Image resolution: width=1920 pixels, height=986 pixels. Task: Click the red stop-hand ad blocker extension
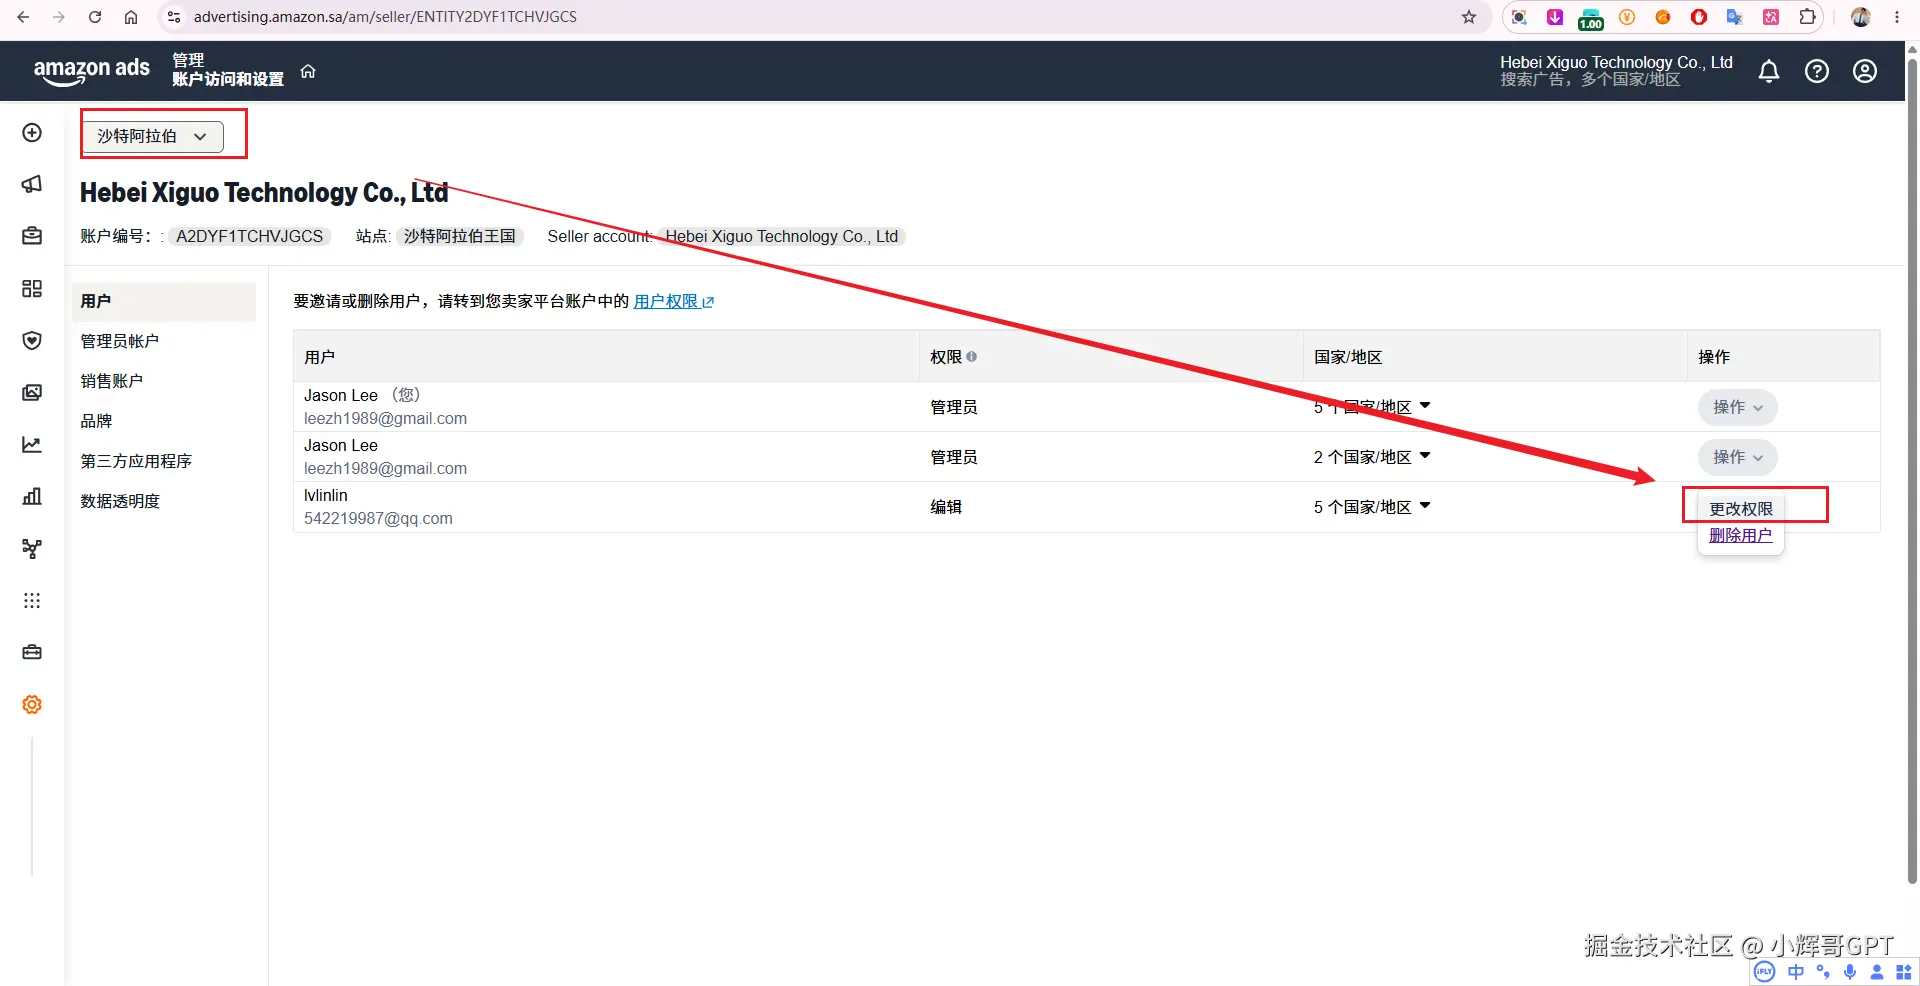1699,17
